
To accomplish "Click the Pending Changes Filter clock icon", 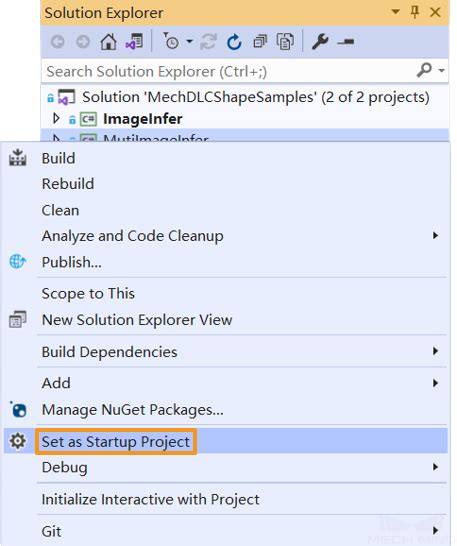I will click(x=171, y=41).
